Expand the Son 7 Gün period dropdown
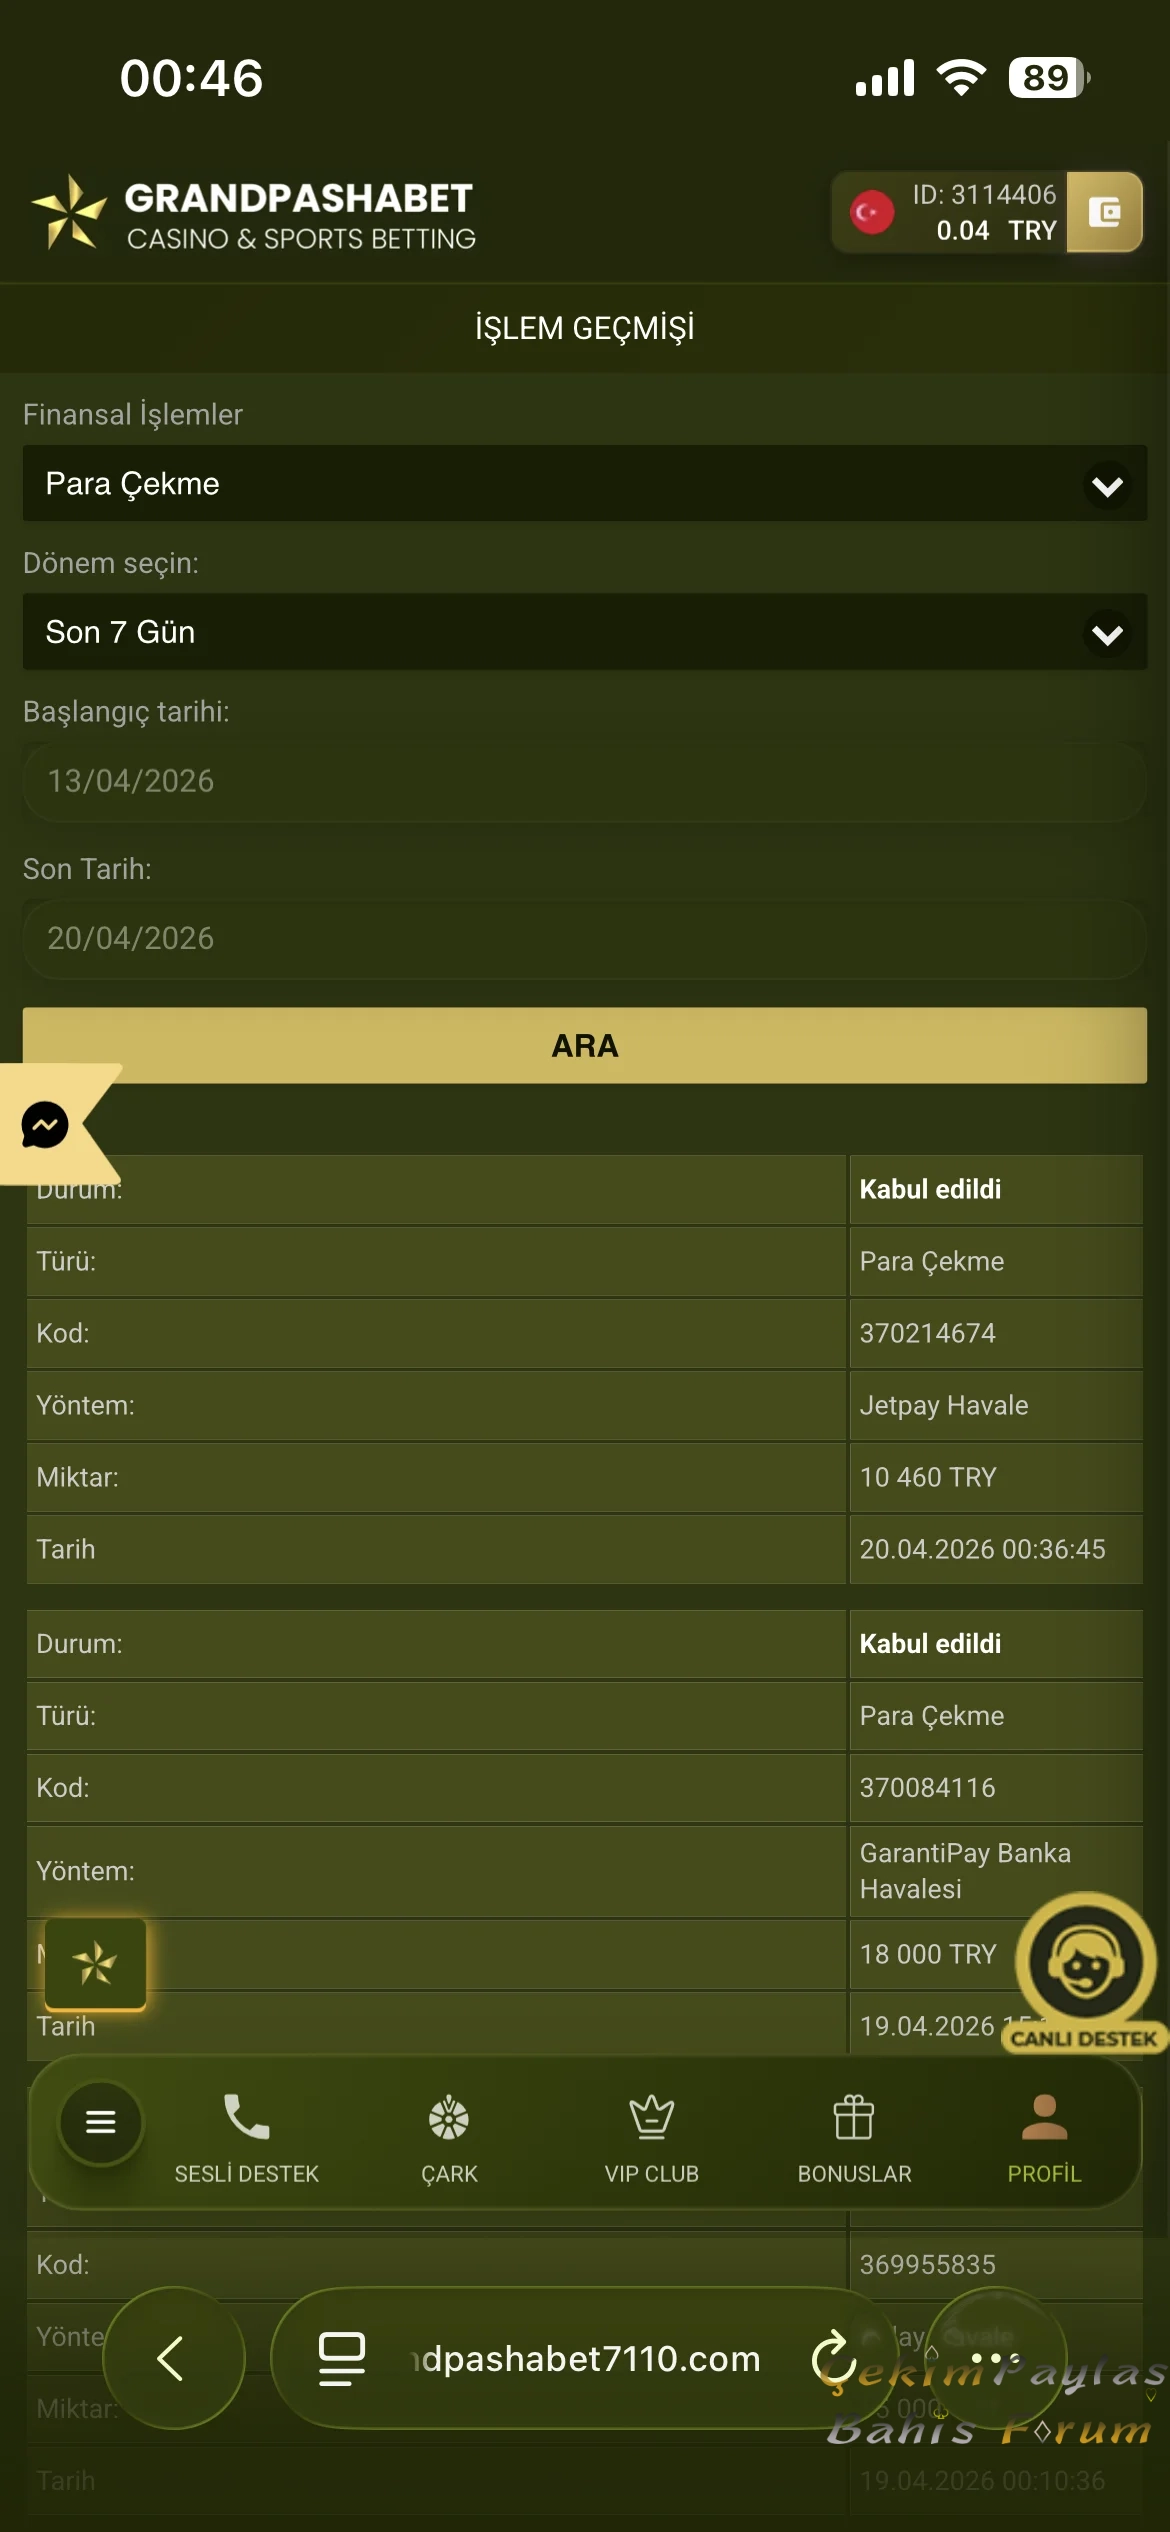This screenshot has height=2532, width=1170. click(x=585, y=632)
